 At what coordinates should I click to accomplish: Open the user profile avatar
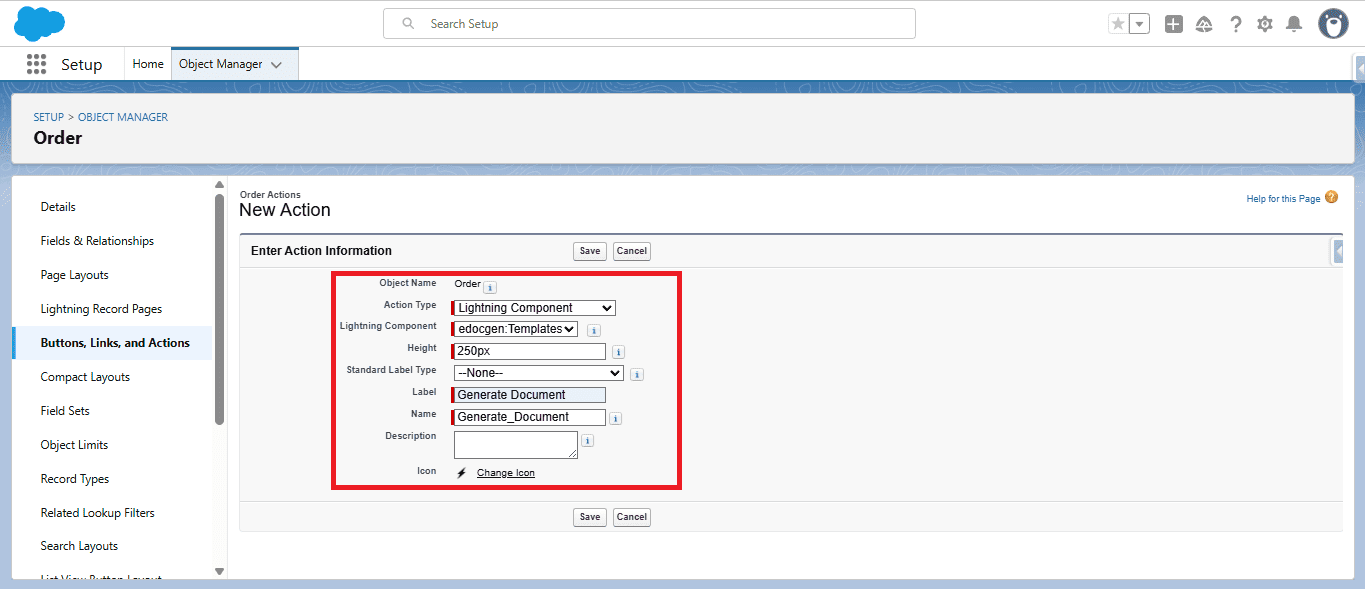pyautogui.click(x=1333, y=23)
